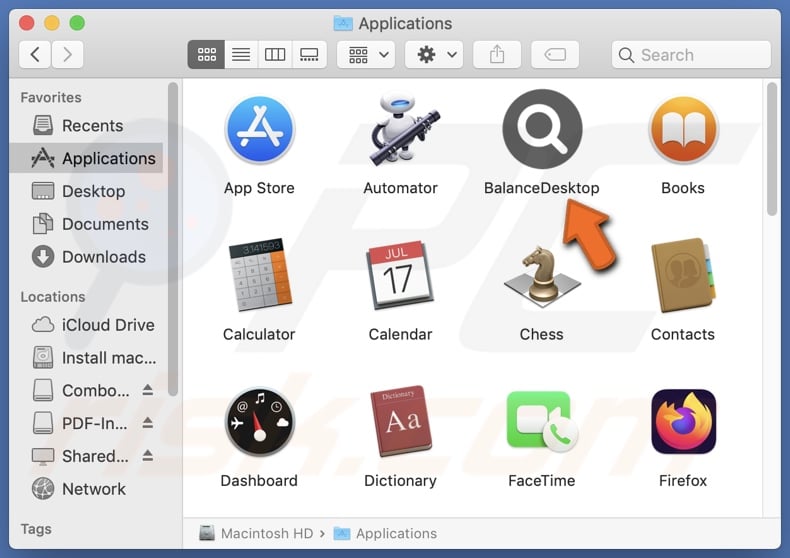This screenshot has height=558, width=790.
Task: Select the Dashboard gauge icon
Action: click(259, 421)
